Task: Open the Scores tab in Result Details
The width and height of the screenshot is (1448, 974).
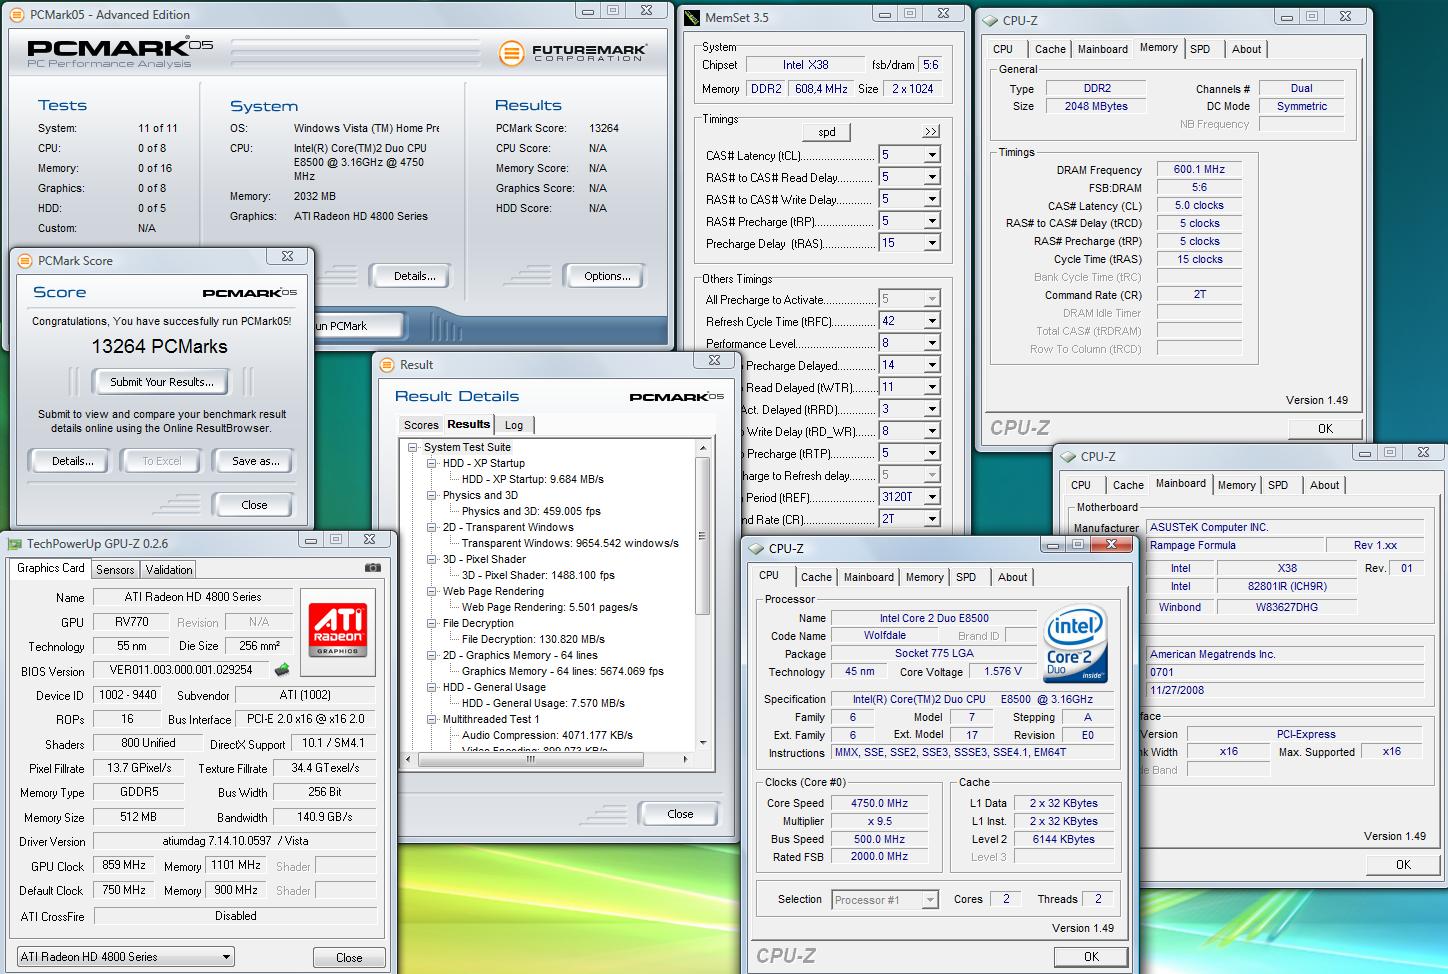Action: tap(421, 425)
